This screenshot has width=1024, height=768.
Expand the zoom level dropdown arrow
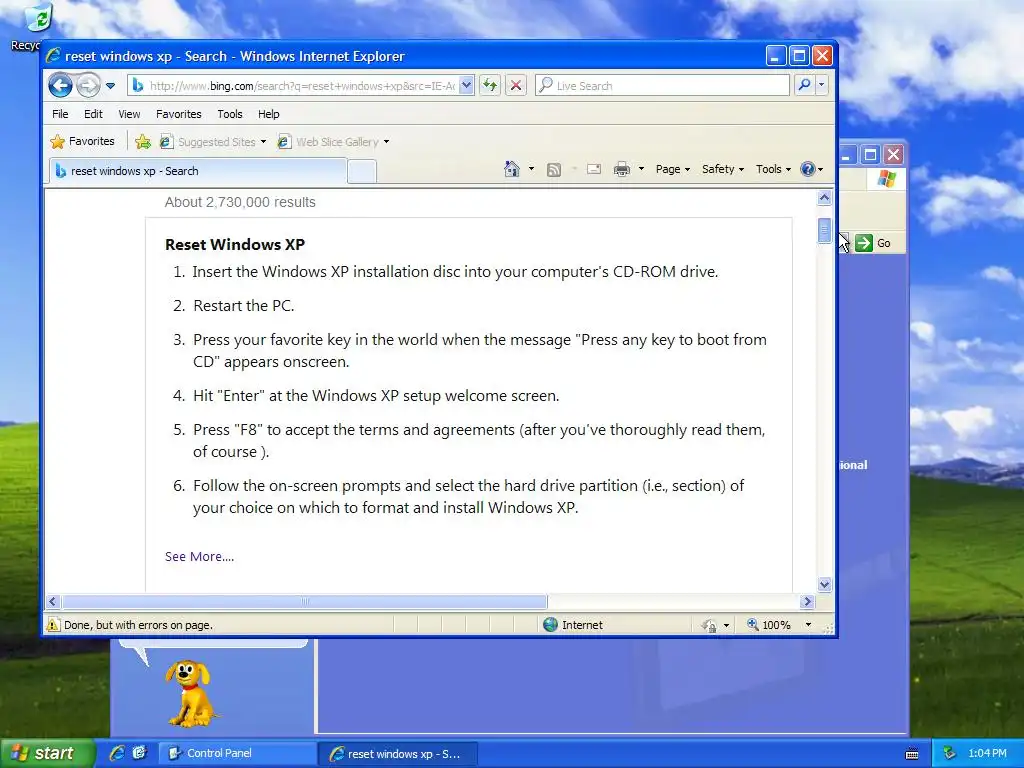(808, 625)
